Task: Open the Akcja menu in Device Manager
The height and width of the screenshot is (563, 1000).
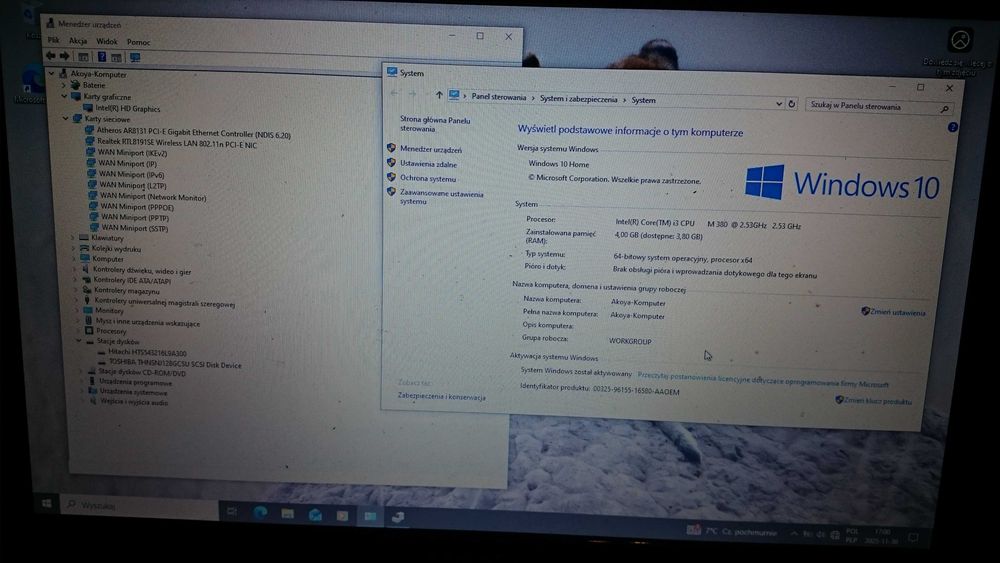Action: click(78, 41)
